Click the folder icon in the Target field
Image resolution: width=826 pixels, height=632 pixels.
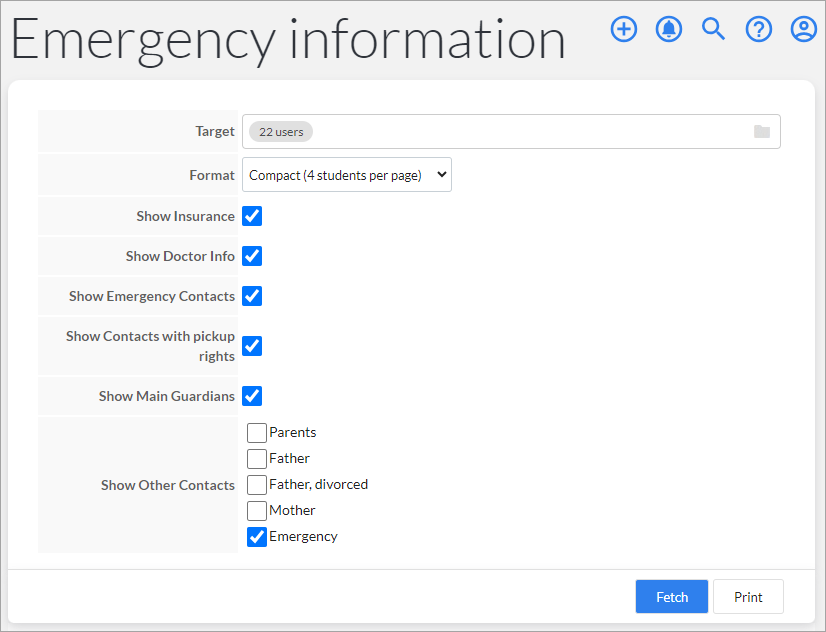click(761, 131)
